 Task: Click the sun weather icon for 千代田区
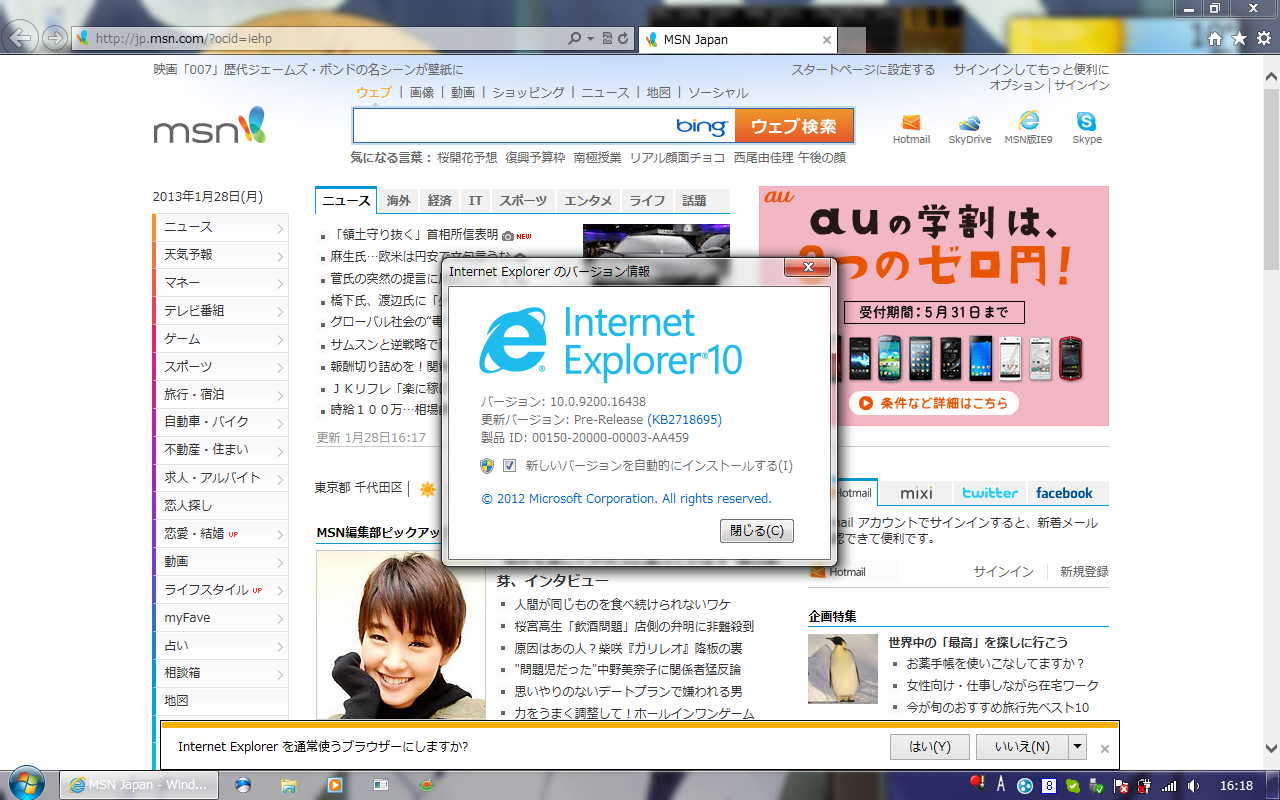tap(427, 489)
